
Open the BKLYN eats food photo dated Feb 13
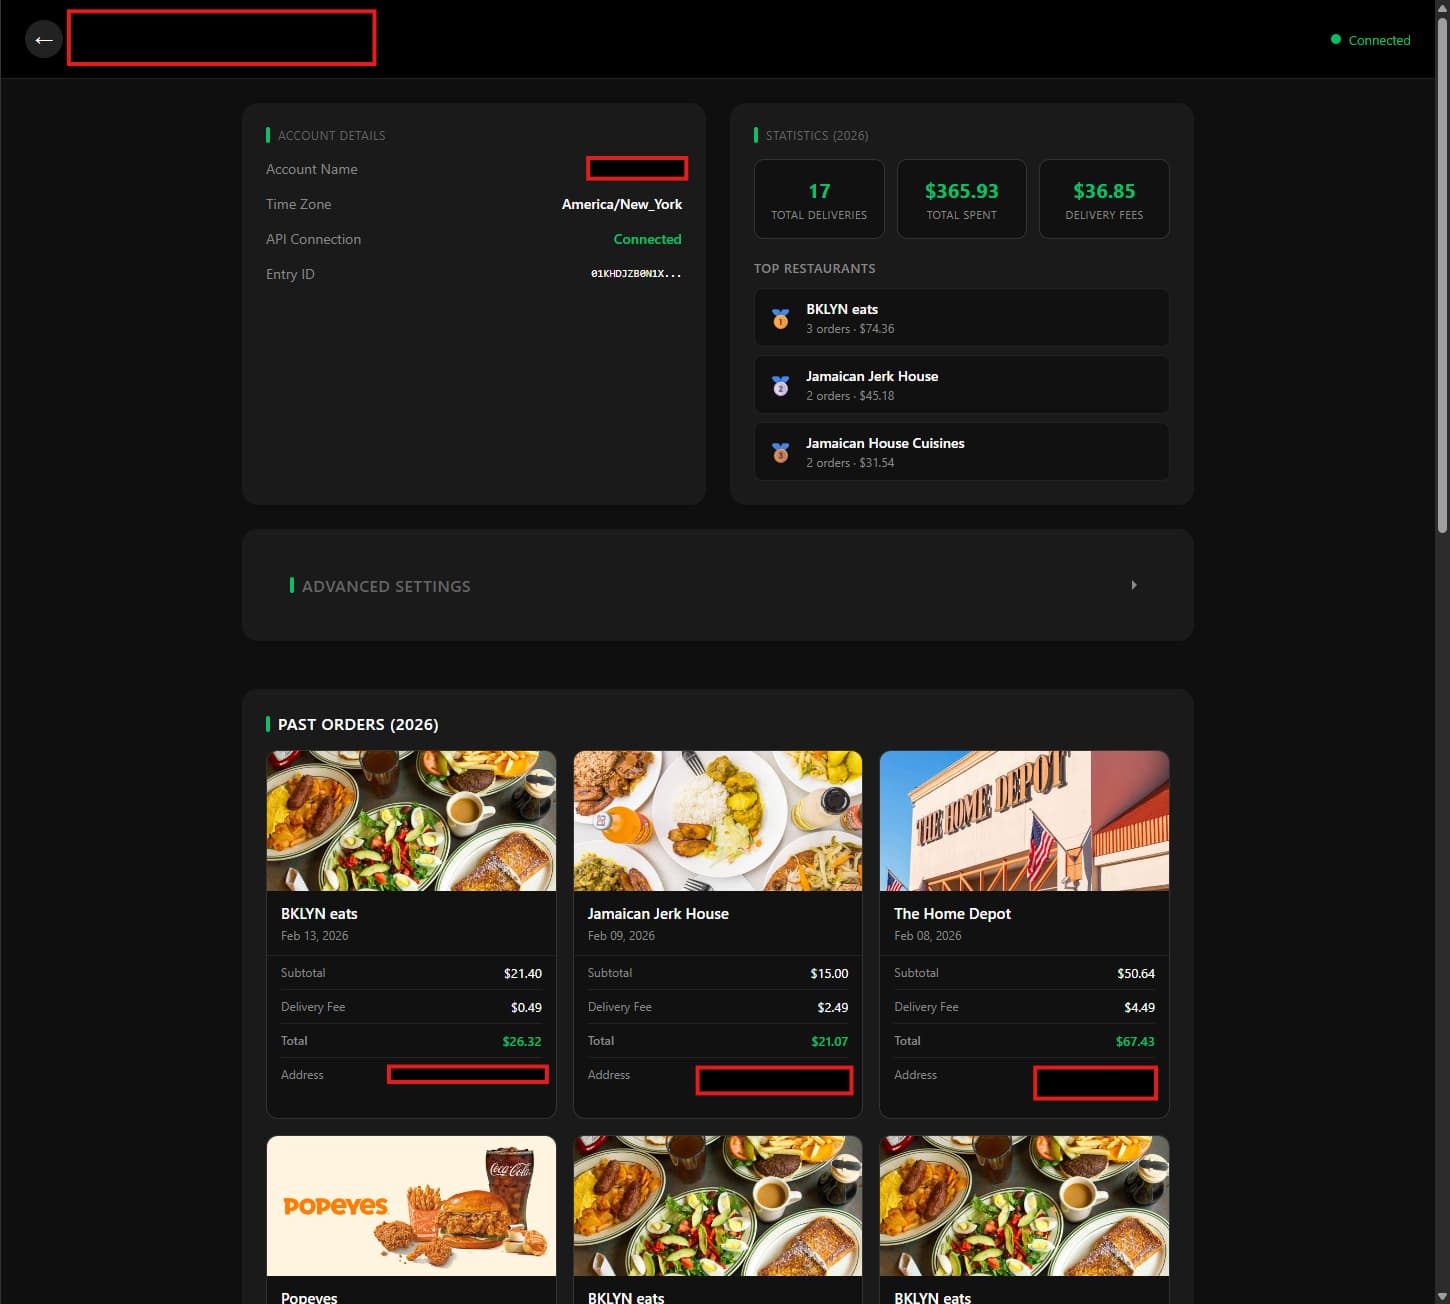411,821
